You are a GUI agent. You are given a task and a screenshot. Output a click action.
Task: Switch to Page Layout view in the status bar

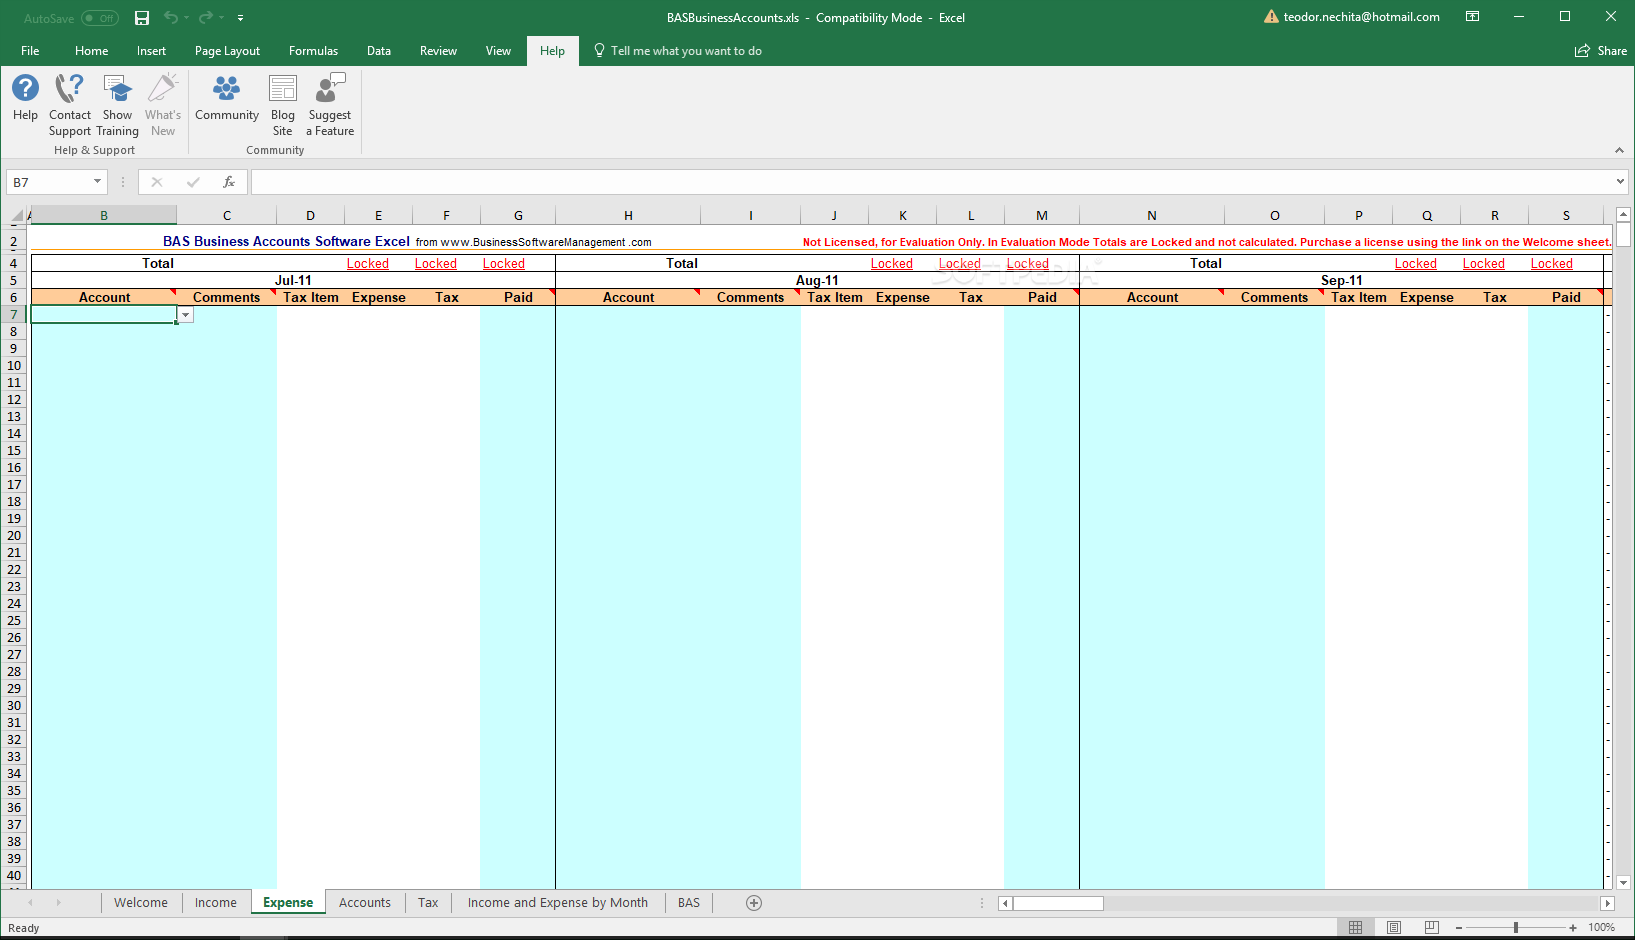coord(1394,928)
